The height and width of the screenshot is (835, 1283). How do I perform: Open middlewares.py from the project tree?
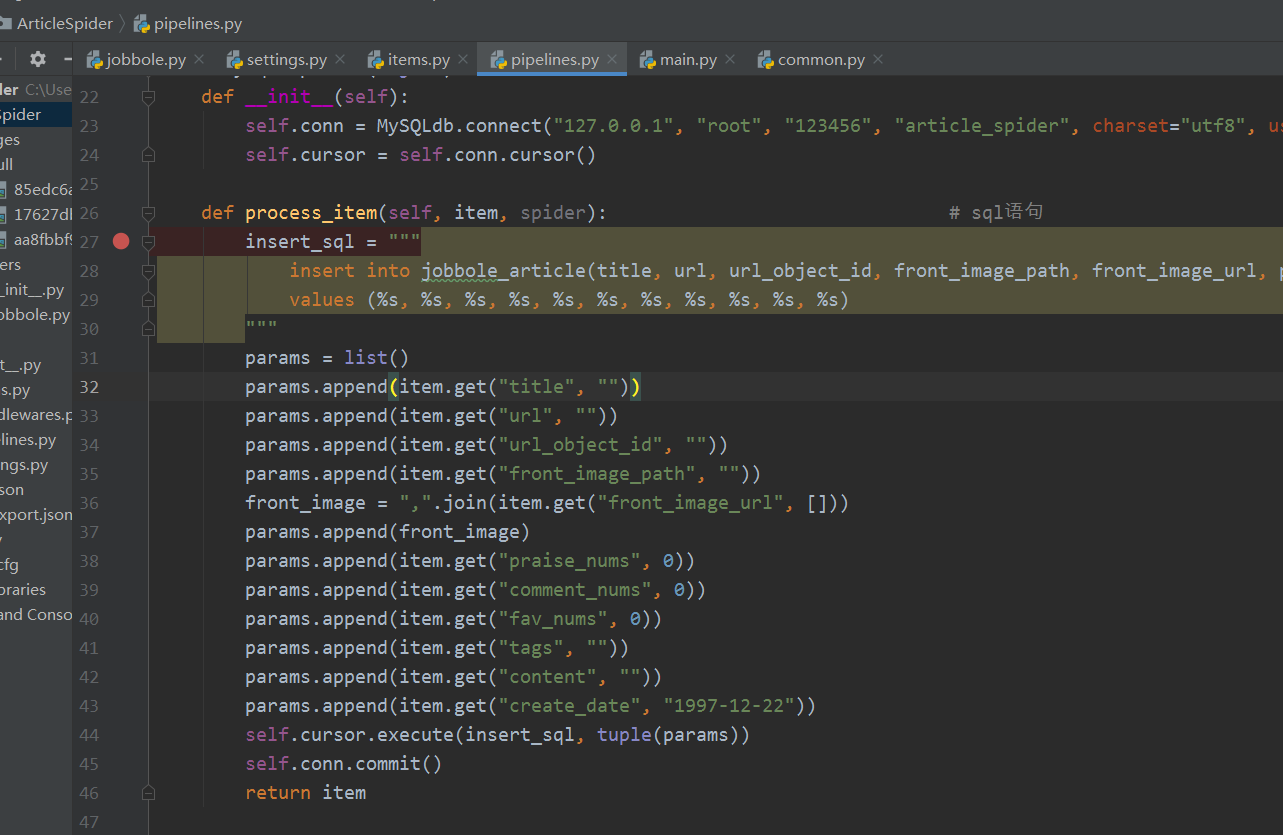coord(36,415)
